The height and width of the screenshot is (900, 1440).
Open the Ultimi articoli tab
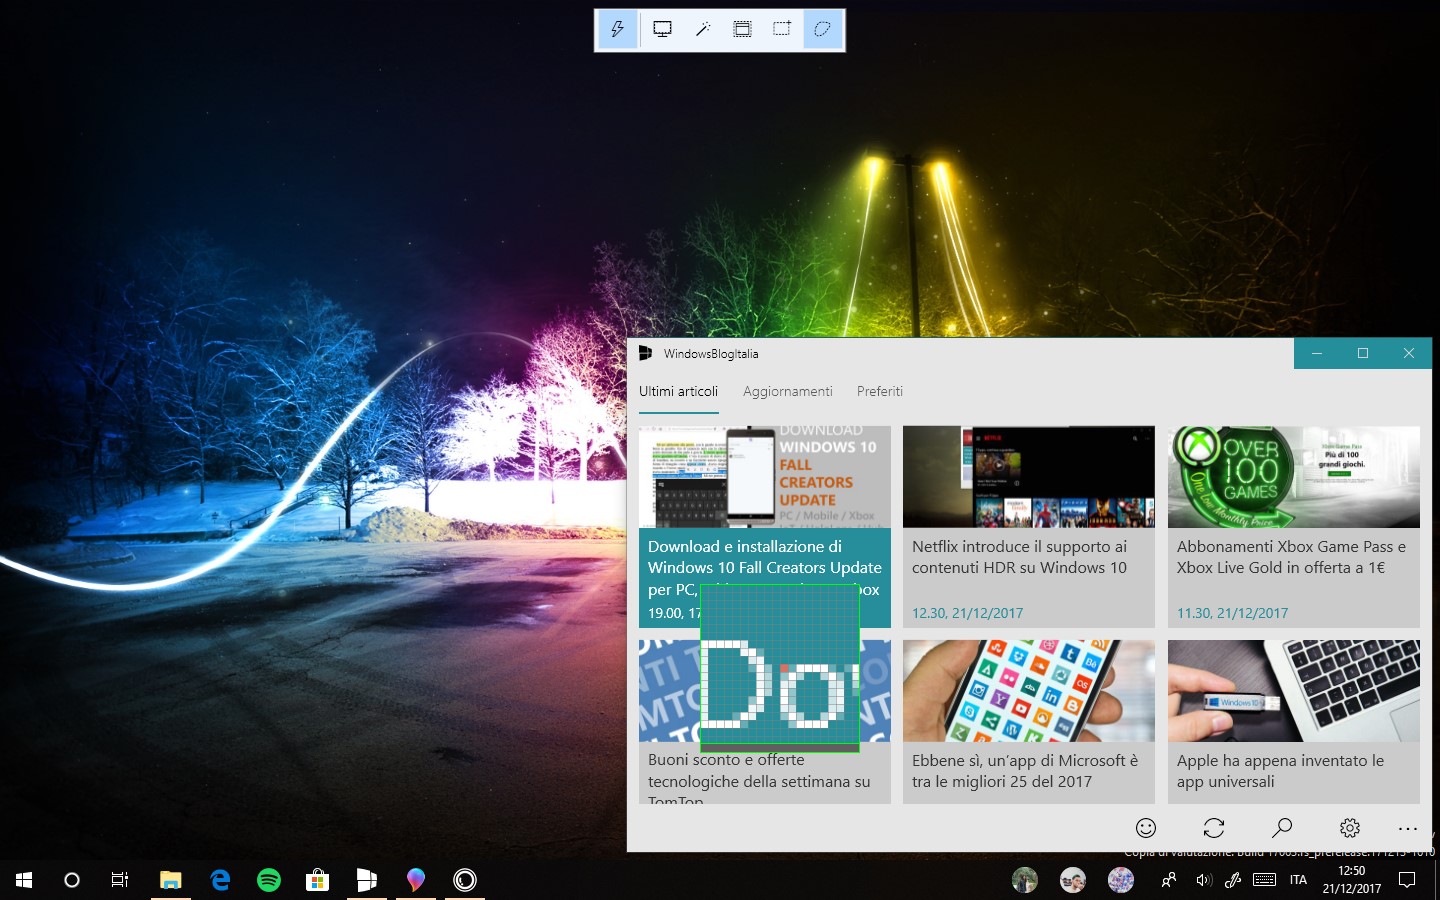[x=679, y=391]
